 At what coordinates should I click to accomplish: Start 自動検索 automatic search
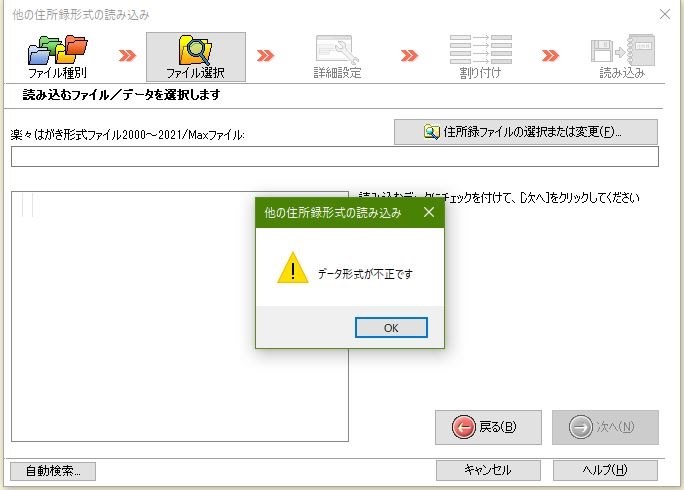(53, 471)
